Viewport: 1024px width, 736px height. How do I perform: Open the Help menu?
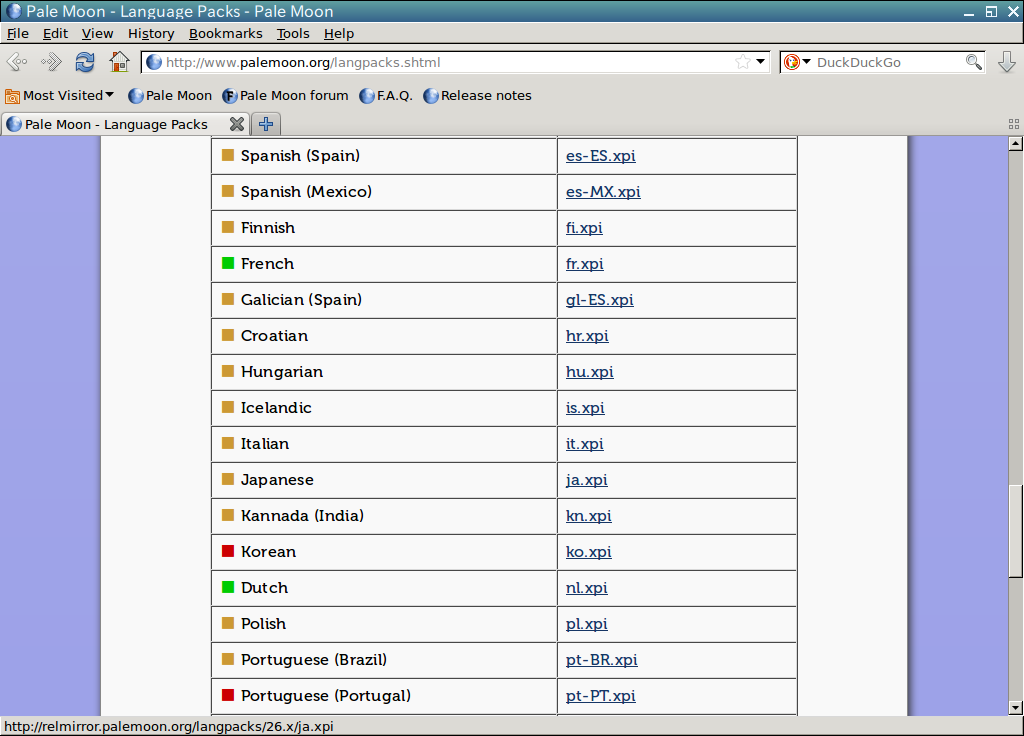tap(339, 33)
